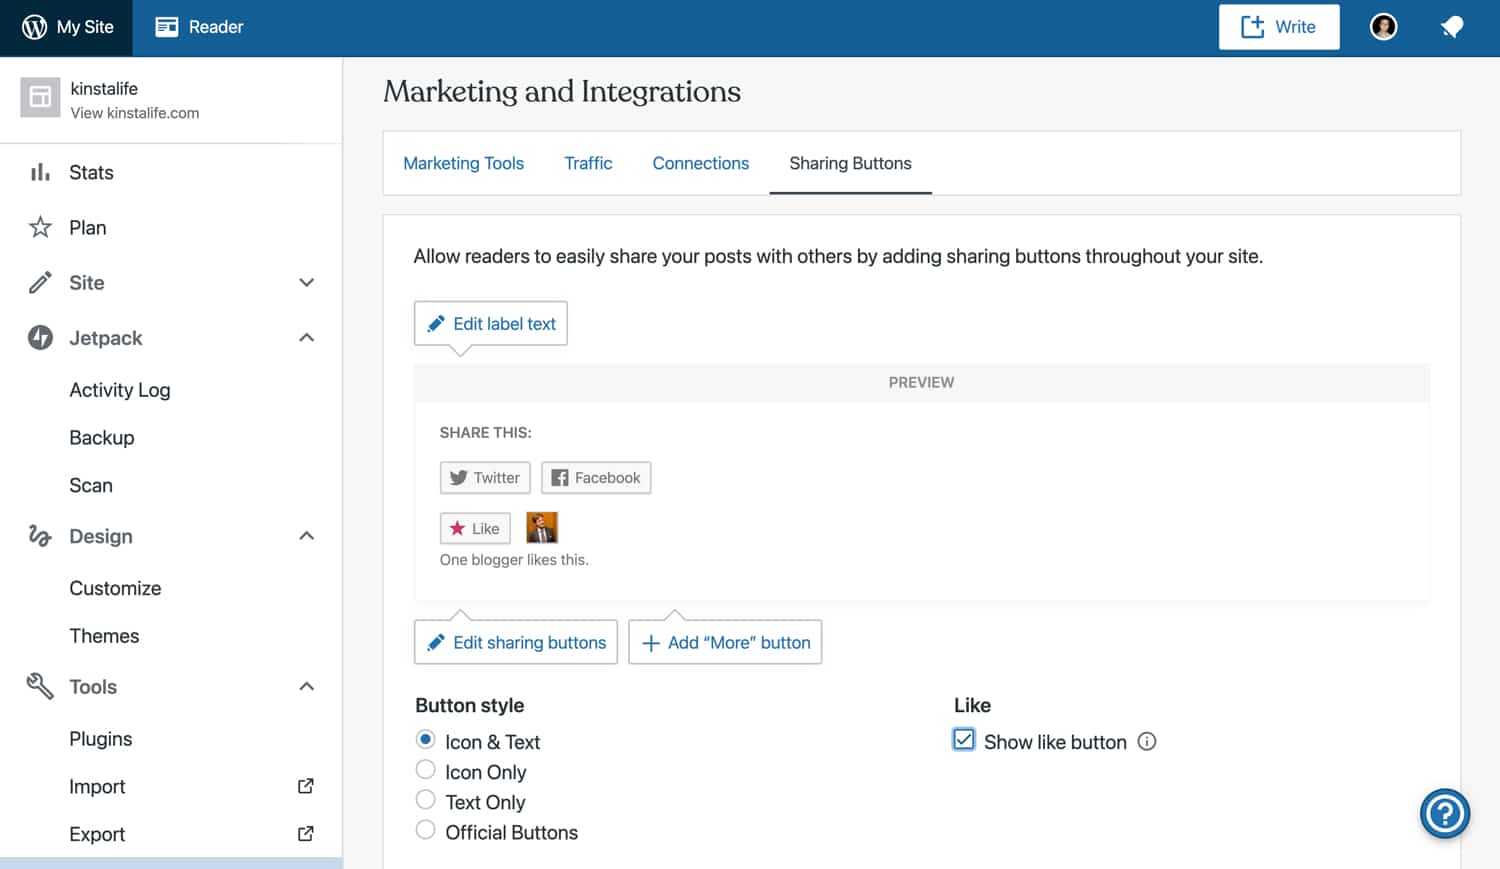Collapse the Jetpack sidebar section

tap(306, 338)
